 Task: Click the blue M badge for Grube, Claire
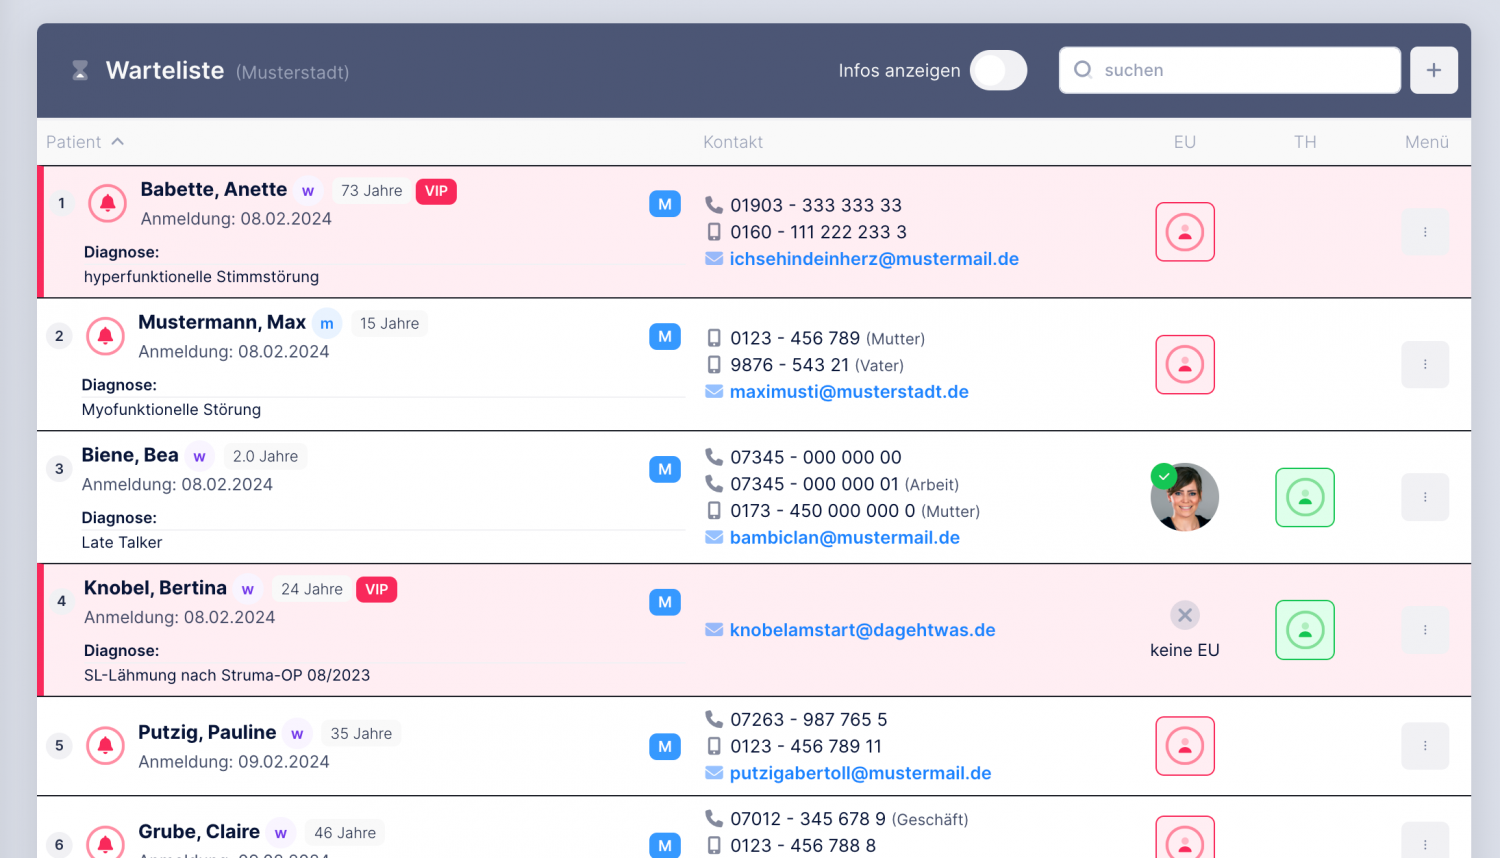click(665, 845)
